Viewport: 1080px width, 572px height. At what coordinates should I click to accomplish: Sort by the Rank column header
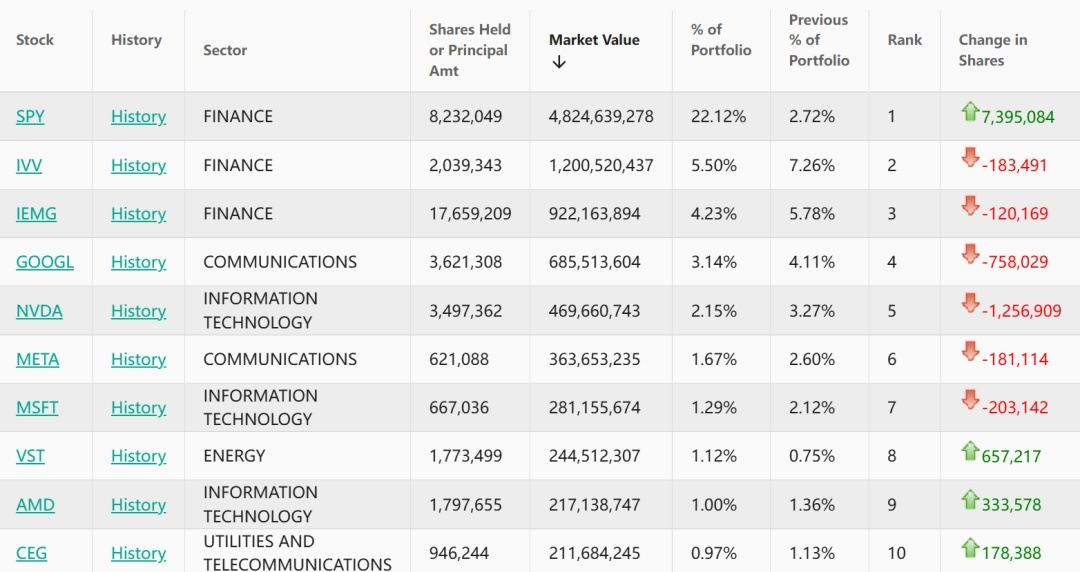(x=904, y=40)
